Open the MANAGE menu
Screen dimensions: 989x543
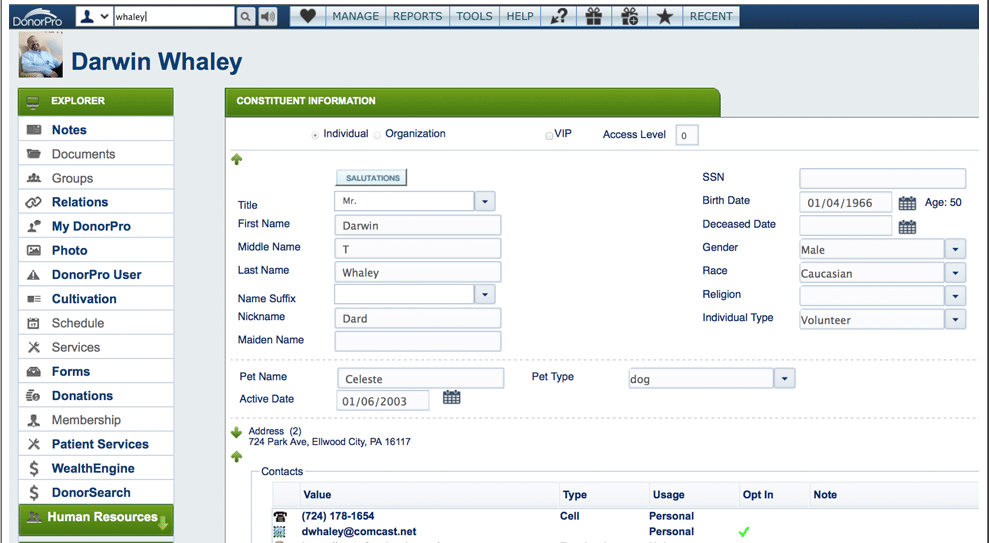coord(355,16)
